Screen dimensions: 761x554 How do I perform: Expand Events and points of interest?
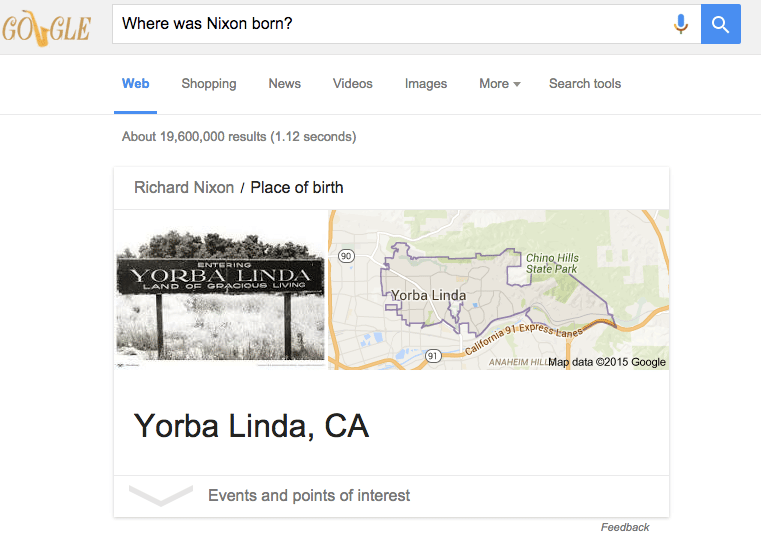(x=309, y=496)
